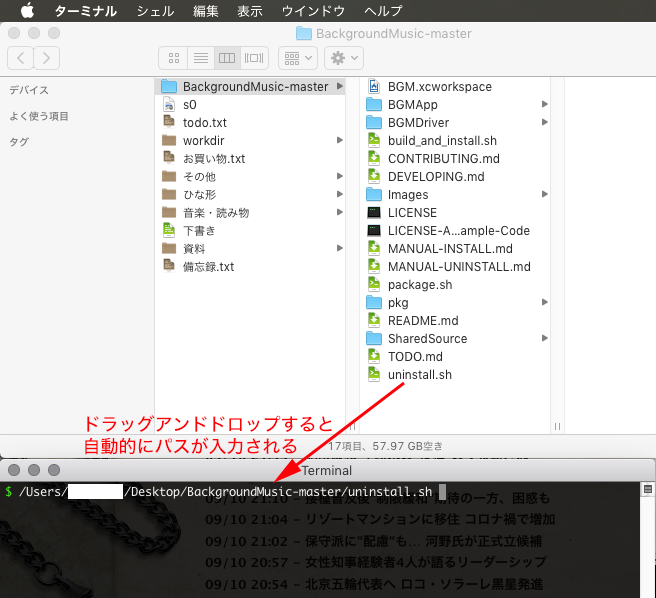Select the todo.txt file icon

coord(169,121)
